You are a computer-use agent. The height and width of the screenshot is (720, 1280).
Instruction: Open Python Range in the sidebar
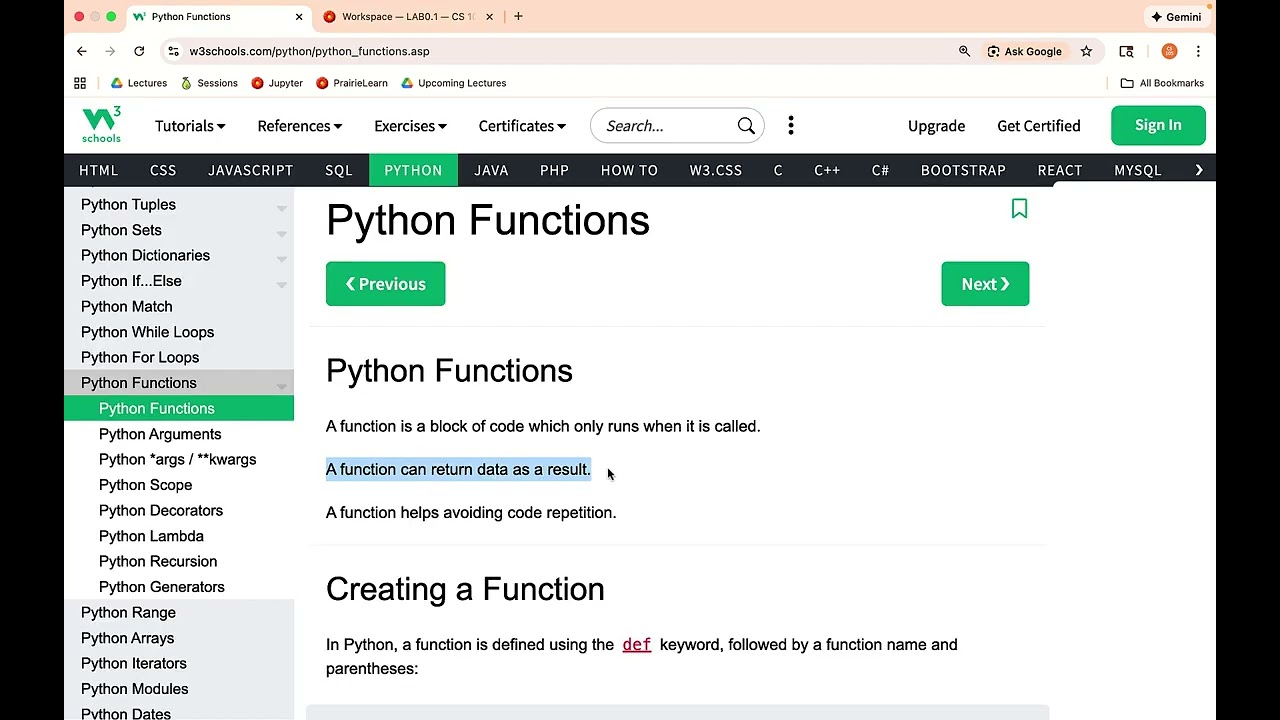128,613
